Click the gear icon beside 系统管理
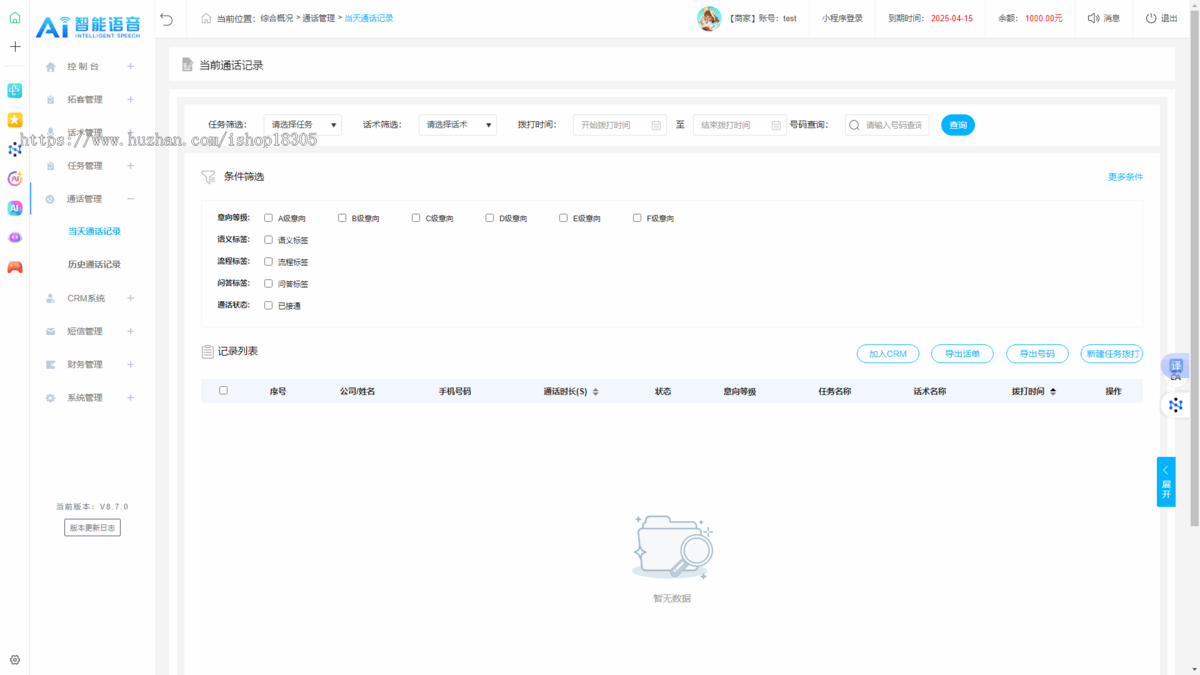 click(50, 398)
